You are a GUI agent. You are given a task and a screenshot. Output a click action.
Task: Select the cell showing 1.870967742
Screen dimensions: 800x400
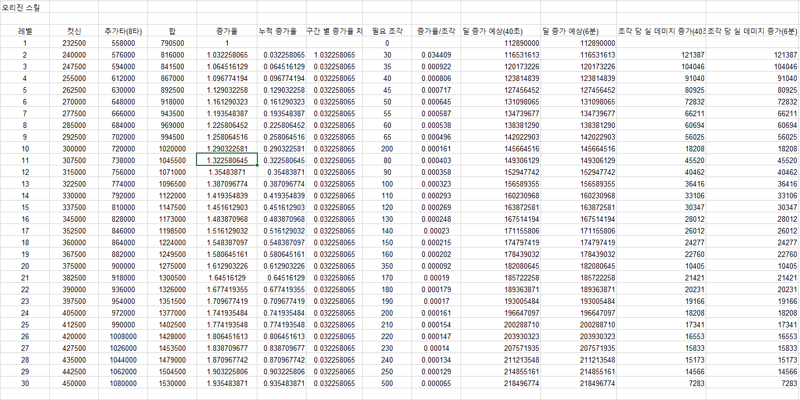(227, 360)
